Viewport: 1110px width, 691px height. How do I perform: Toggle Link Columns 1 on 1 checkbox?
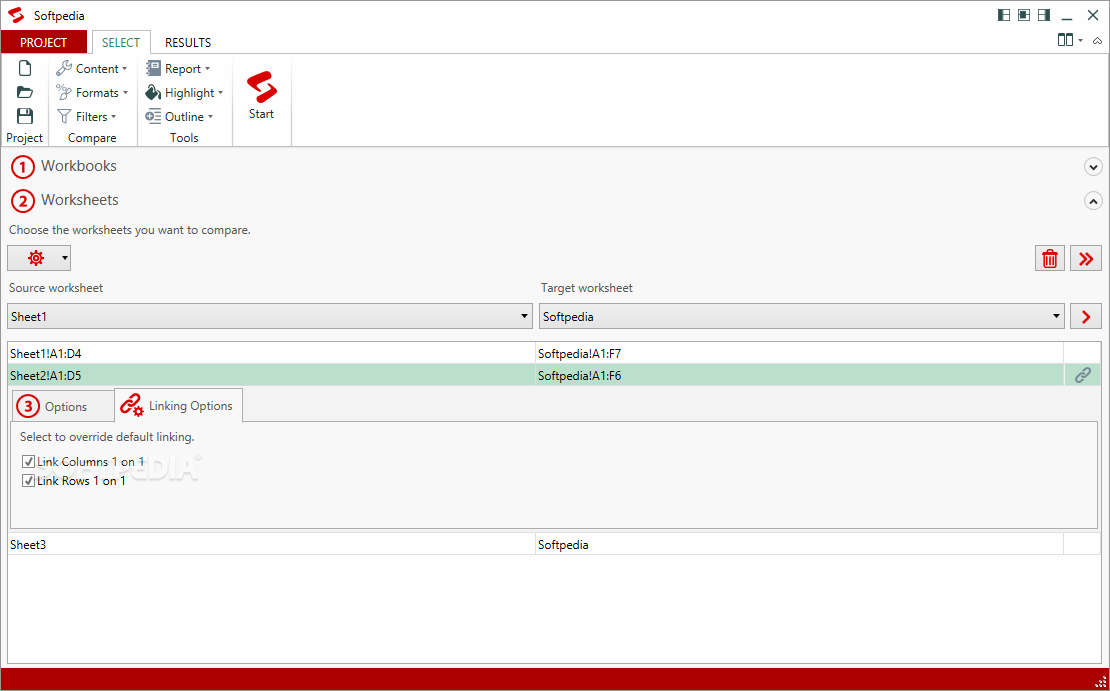pos(28,462)
